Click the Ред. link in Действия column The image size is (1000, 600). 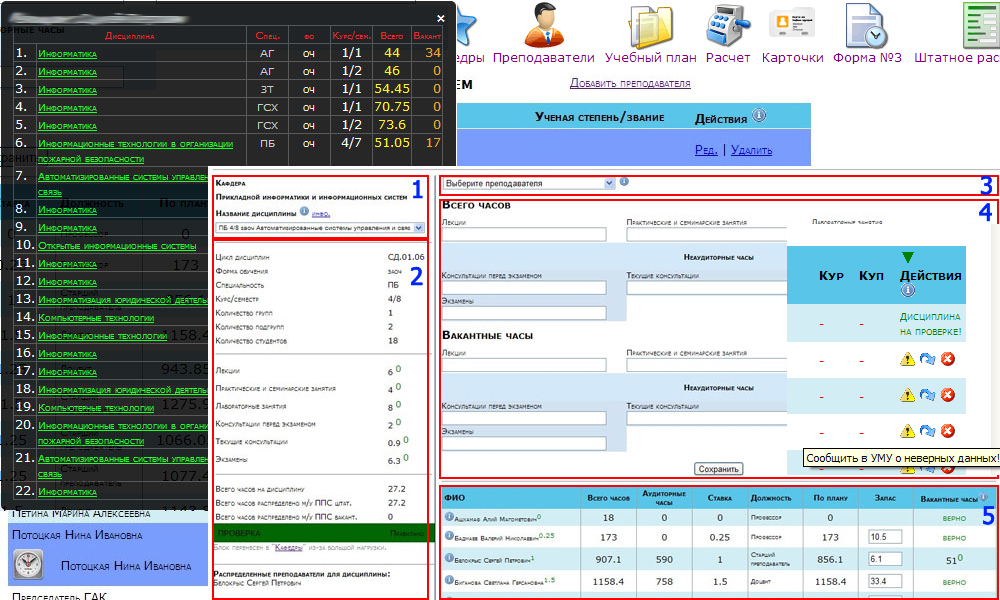pyautogui.click(x=706, y=150)
